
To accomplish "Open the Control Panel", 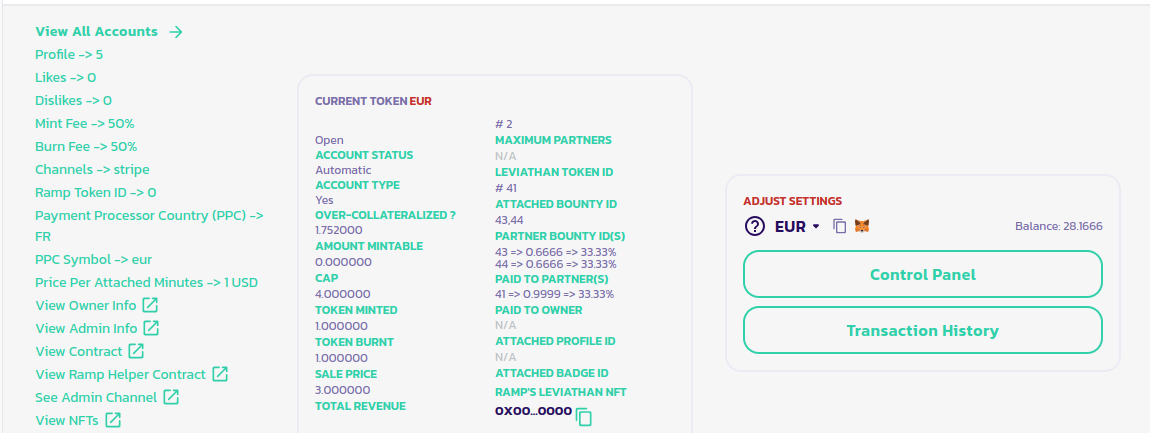I will coord(922,274).
